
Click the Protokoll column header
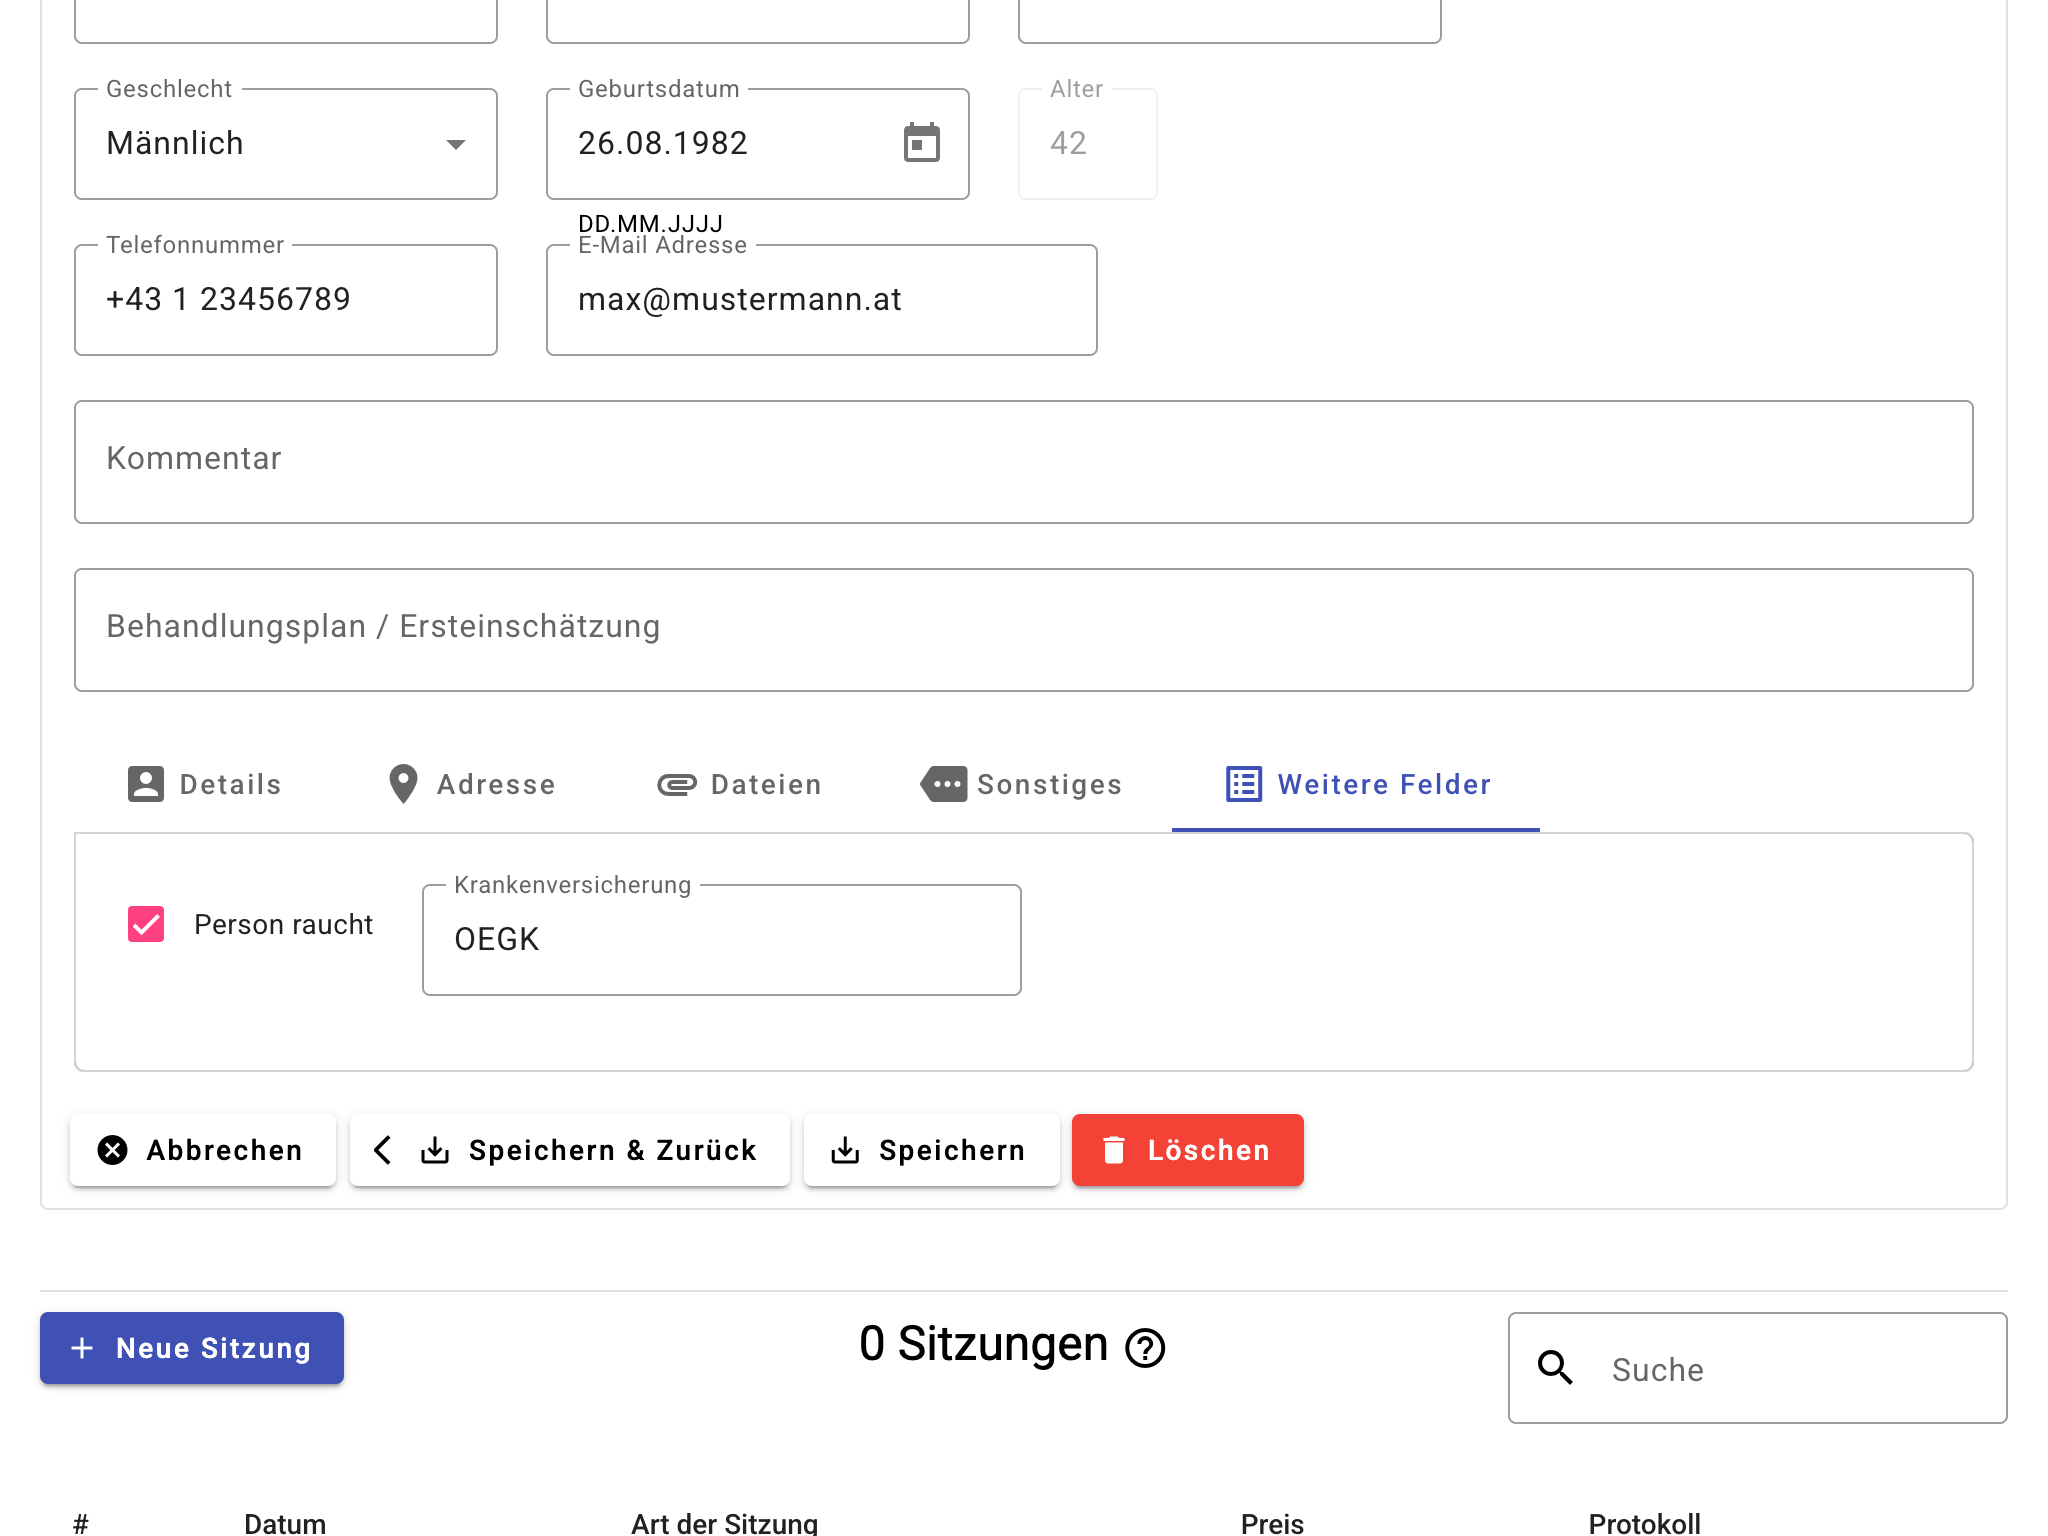(x=1644, y=1523)
